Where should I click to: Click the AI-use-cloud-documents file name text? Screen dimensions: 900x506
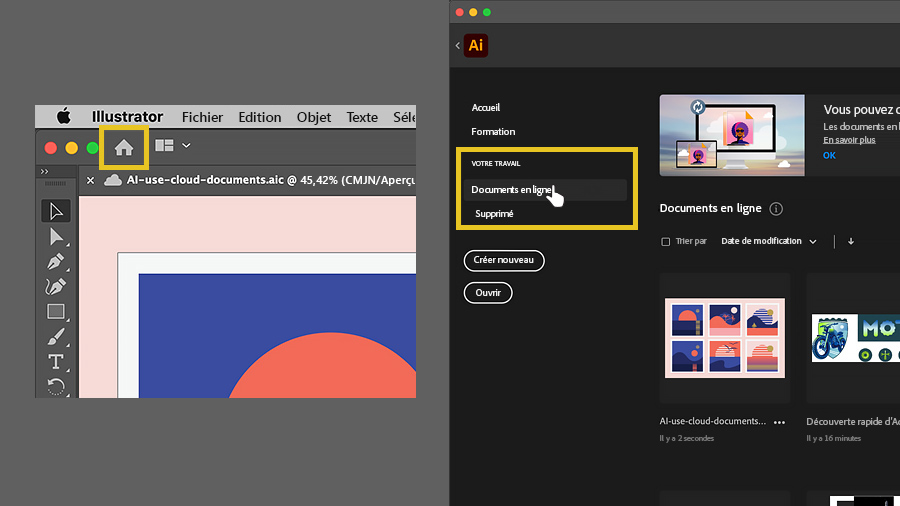pos(712,421)
